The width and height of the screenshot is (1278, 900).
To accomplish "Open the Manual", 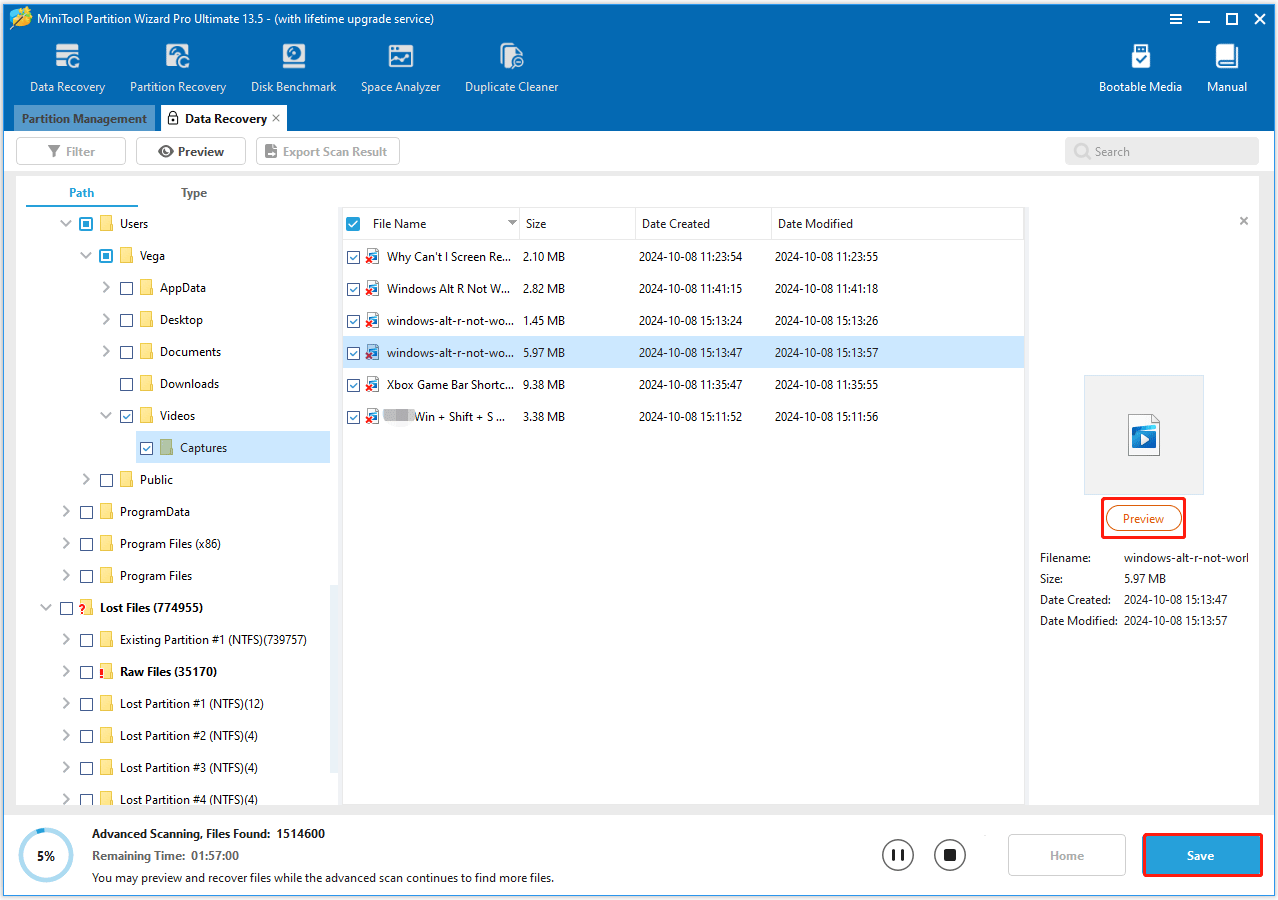I will (x=1225, y=66).
